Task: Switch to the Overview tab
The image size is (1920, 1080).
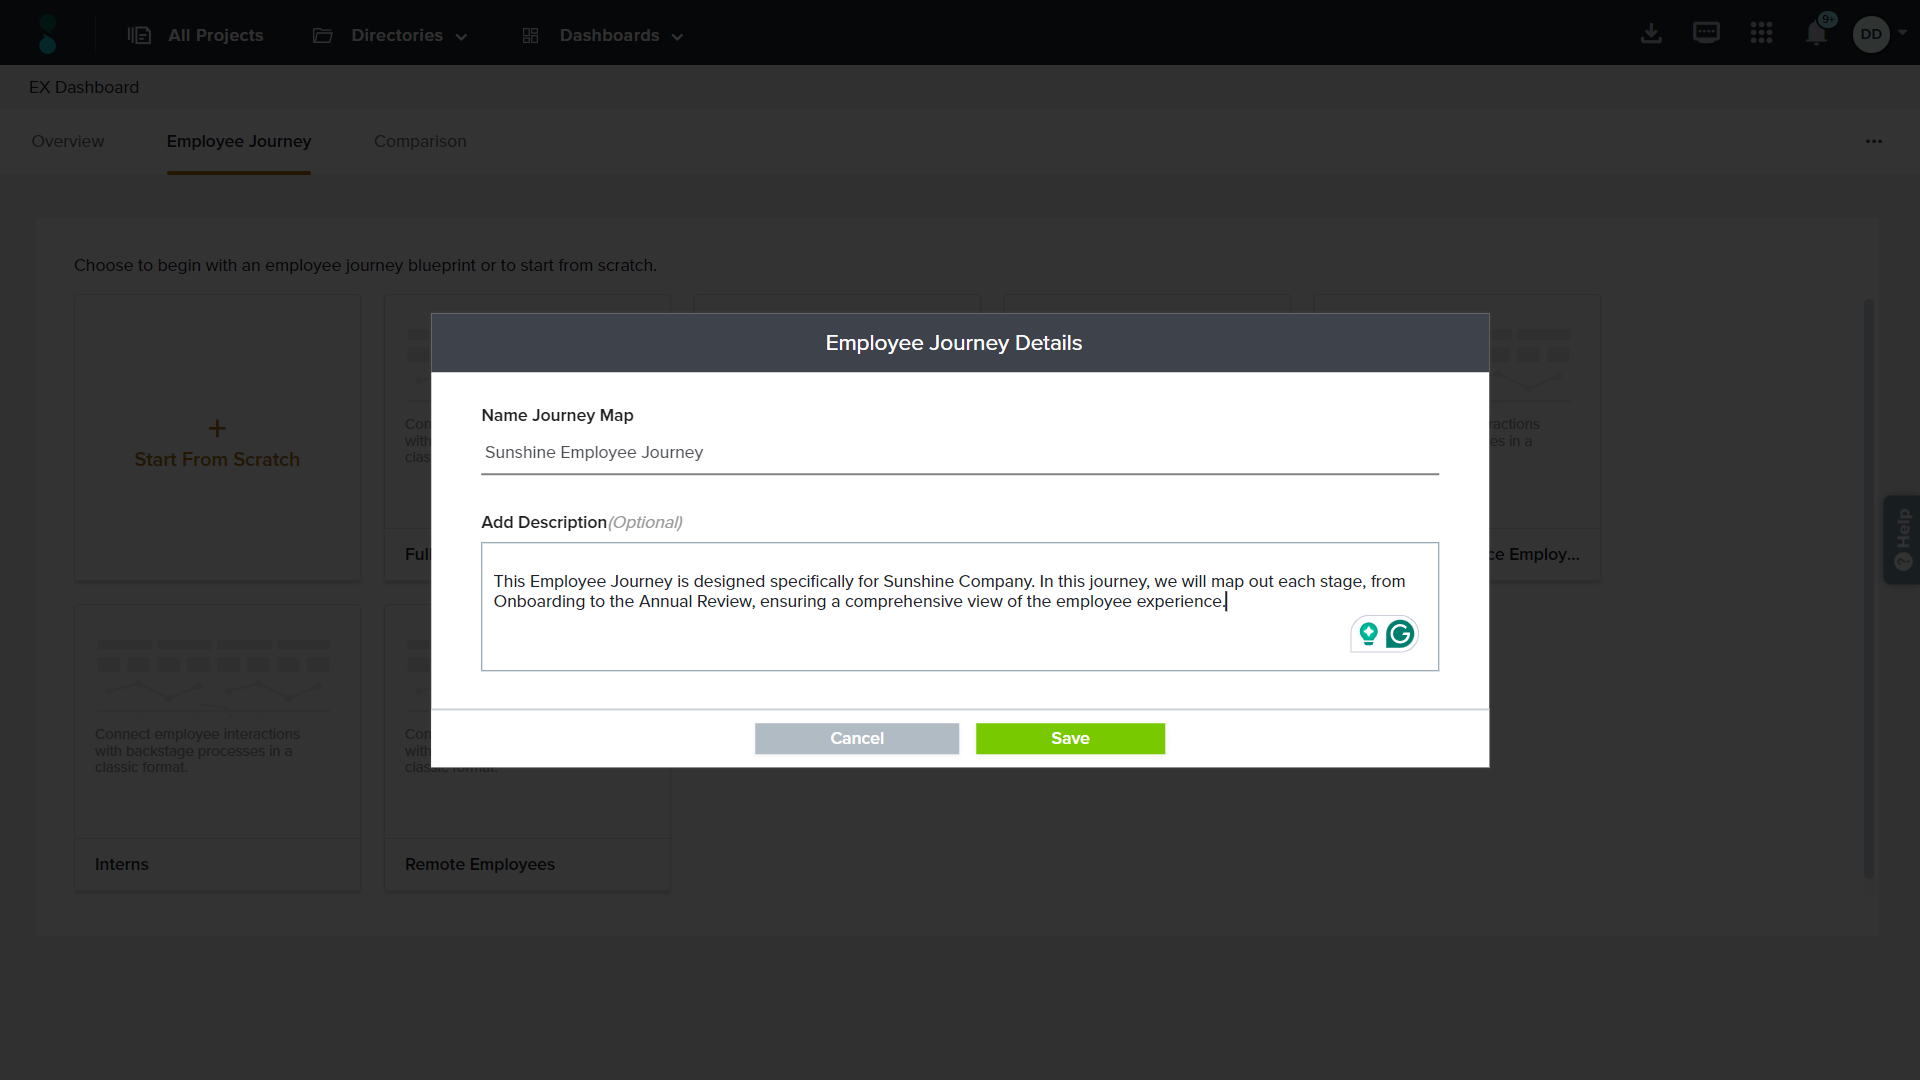Action: coord(67,141)
